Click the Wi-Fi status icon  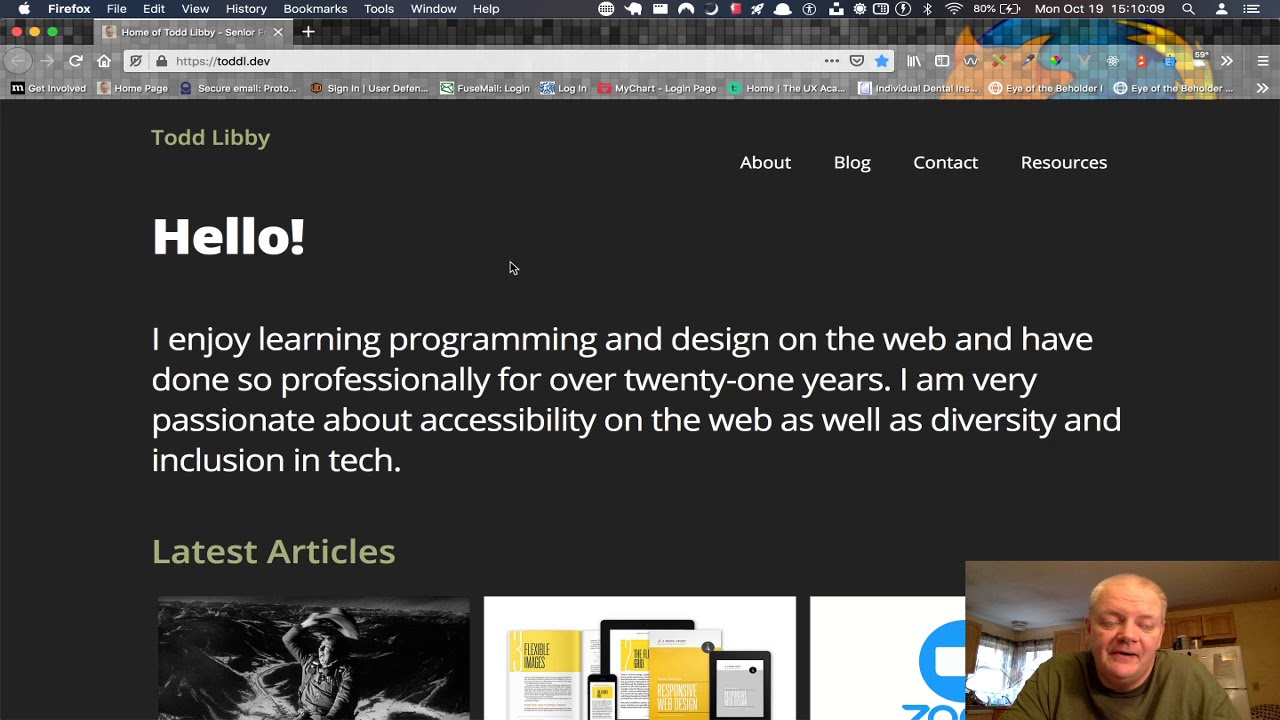954,9
